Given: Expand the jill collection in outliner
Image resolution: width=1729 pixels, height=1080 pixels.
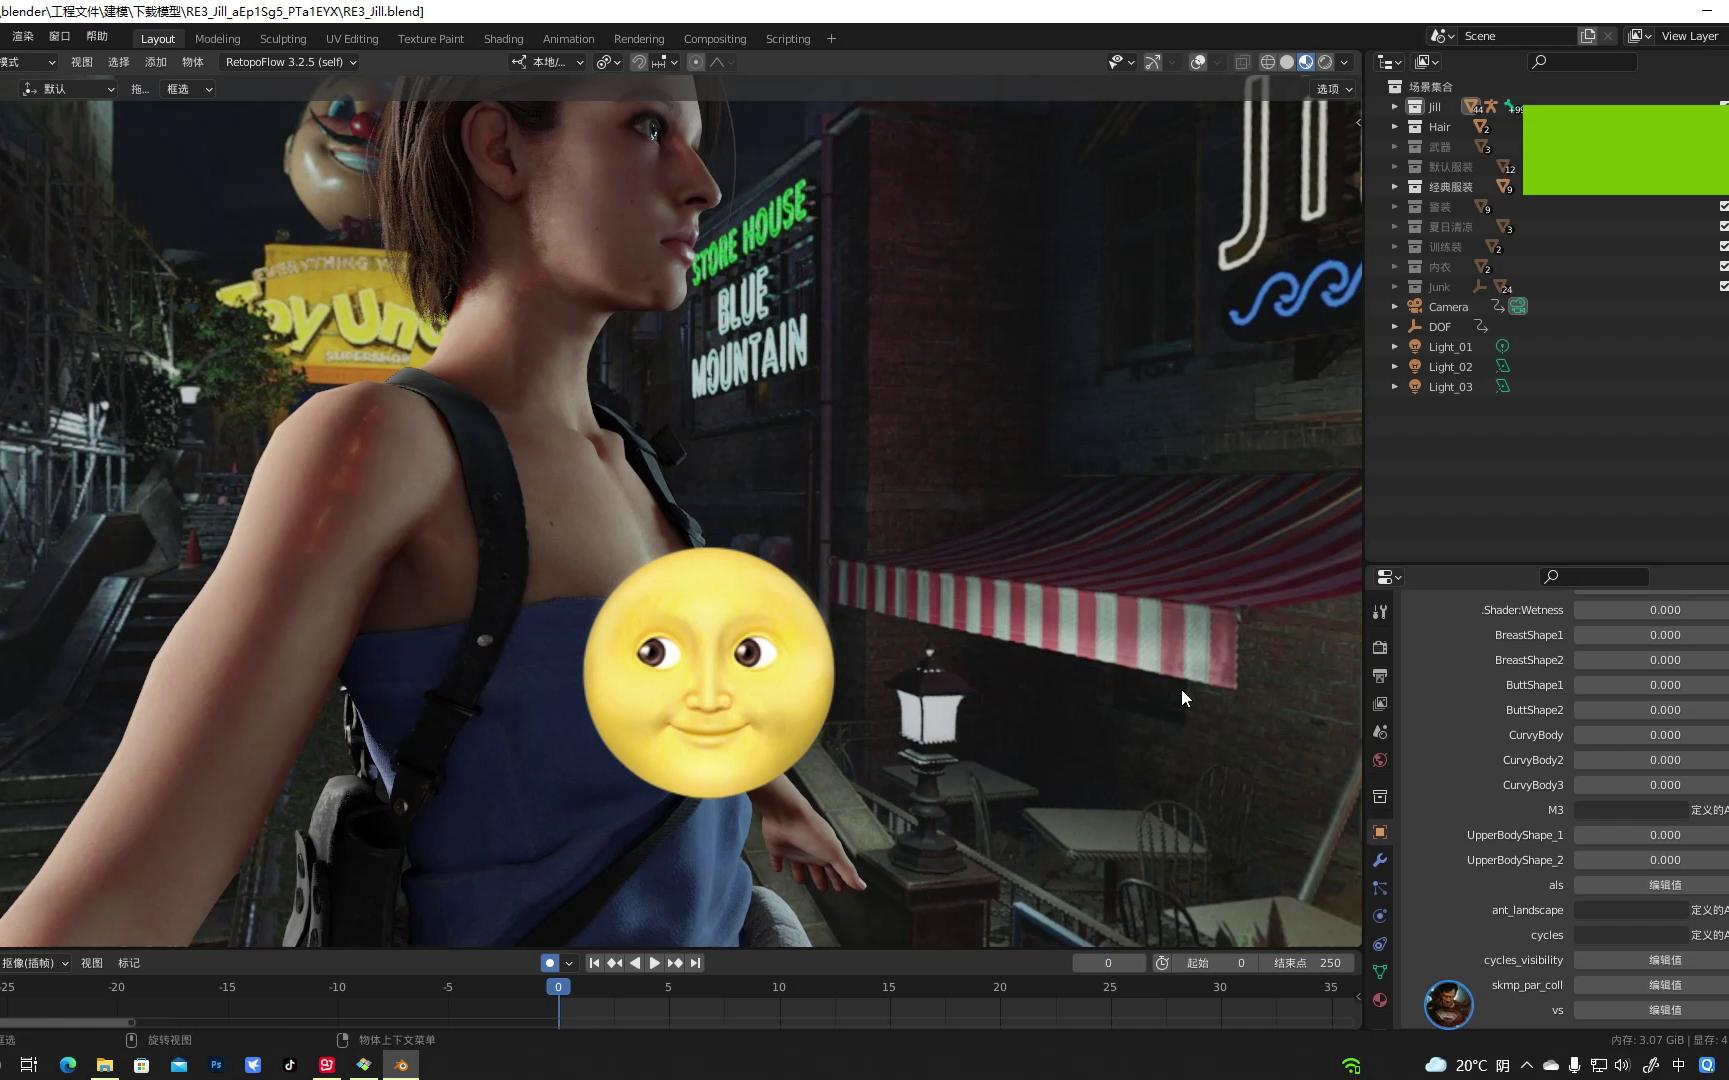Looking at the screenshot, I should (1395, 107).
